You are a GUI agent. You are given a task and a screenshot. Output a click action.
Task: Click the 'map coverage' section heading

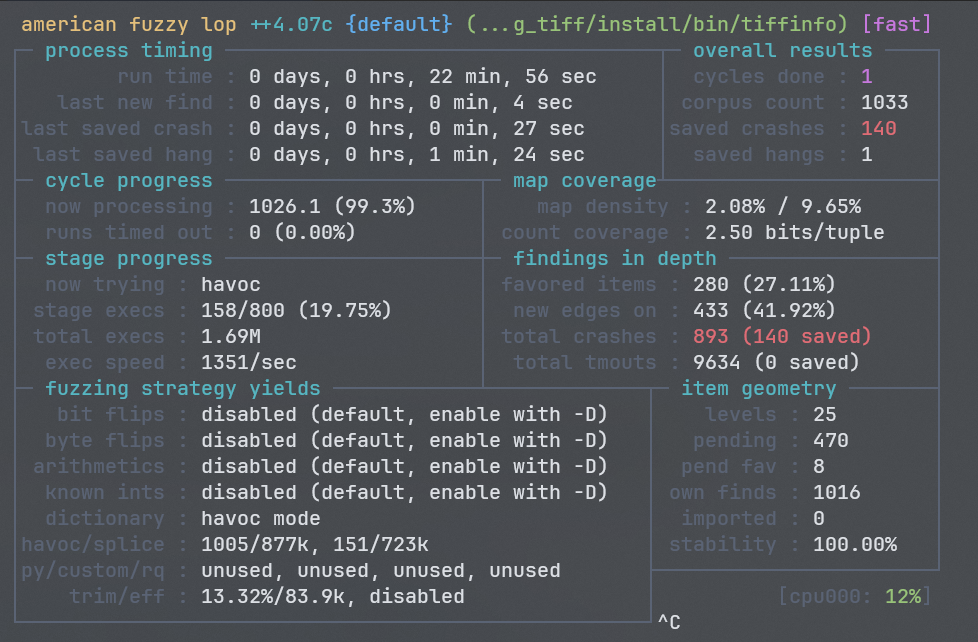coord(584,181)
